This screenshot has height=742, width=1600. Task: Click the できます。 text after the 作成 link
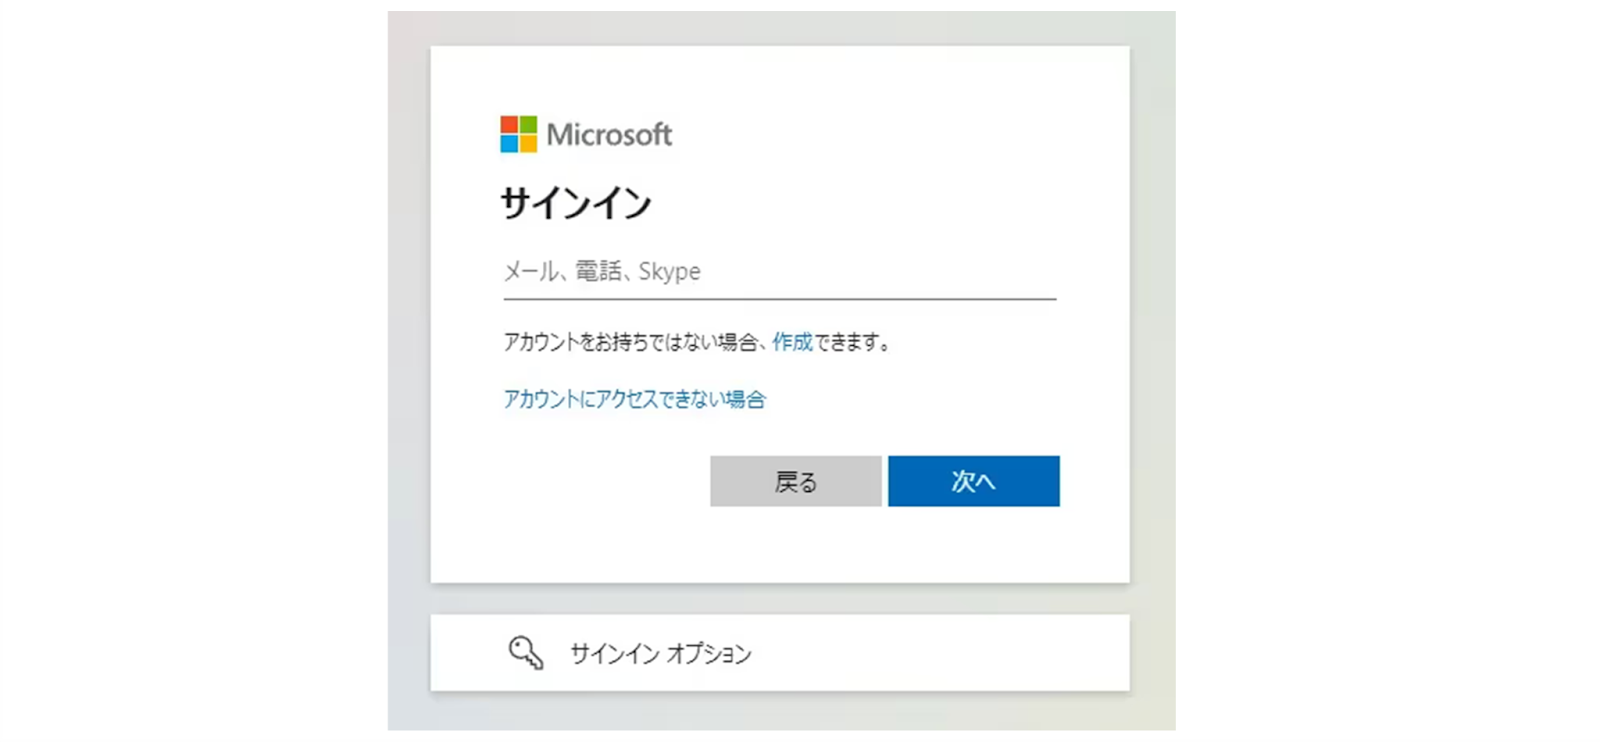pyautogui.click(x=852, y=342)
